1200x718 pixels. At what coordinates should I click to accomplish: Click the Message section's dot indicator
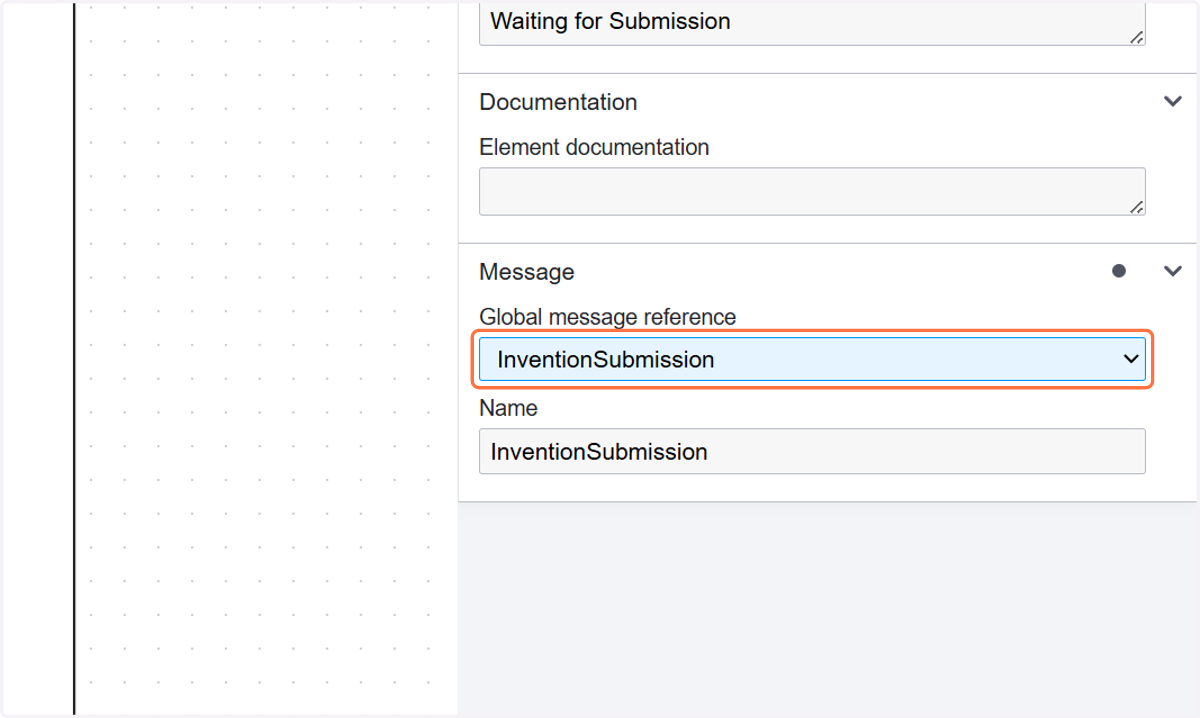(1119, 271)
